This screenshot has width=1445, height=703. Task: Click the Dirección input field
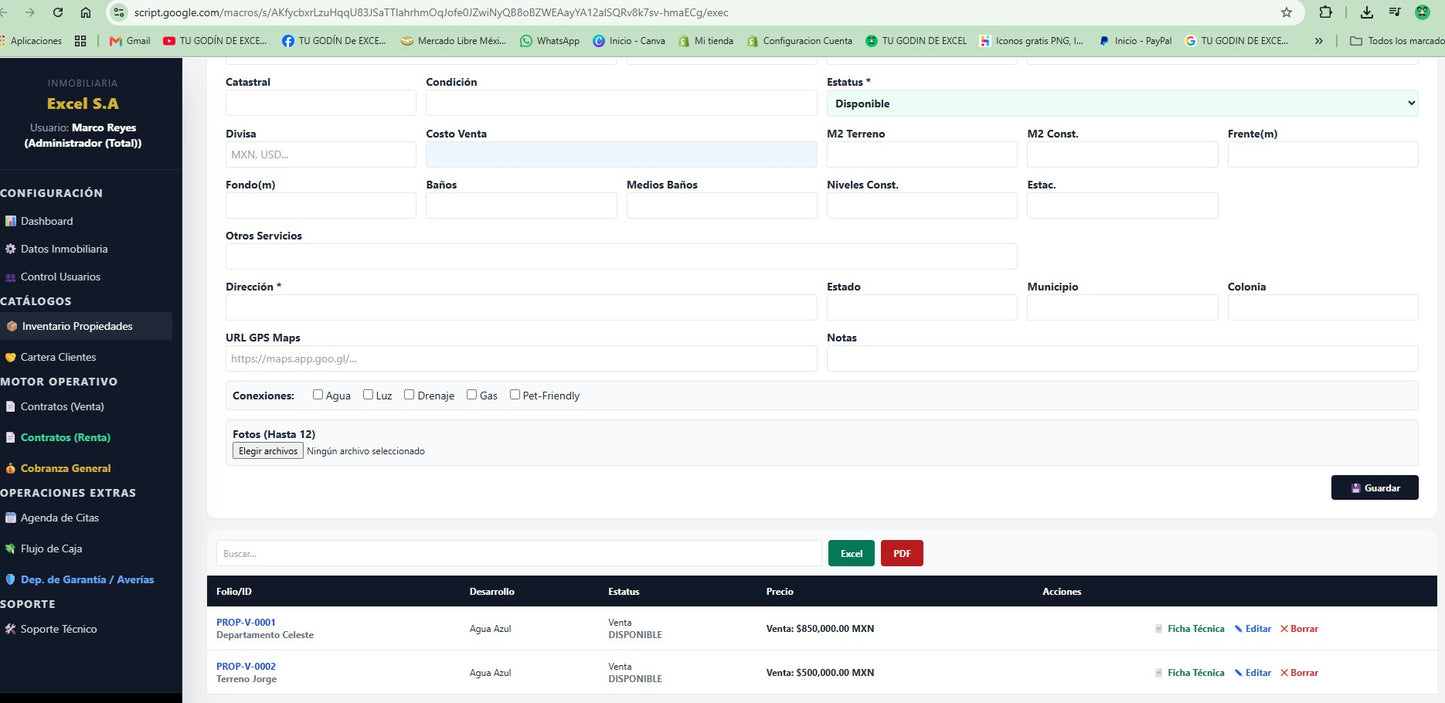pos(521,307)
